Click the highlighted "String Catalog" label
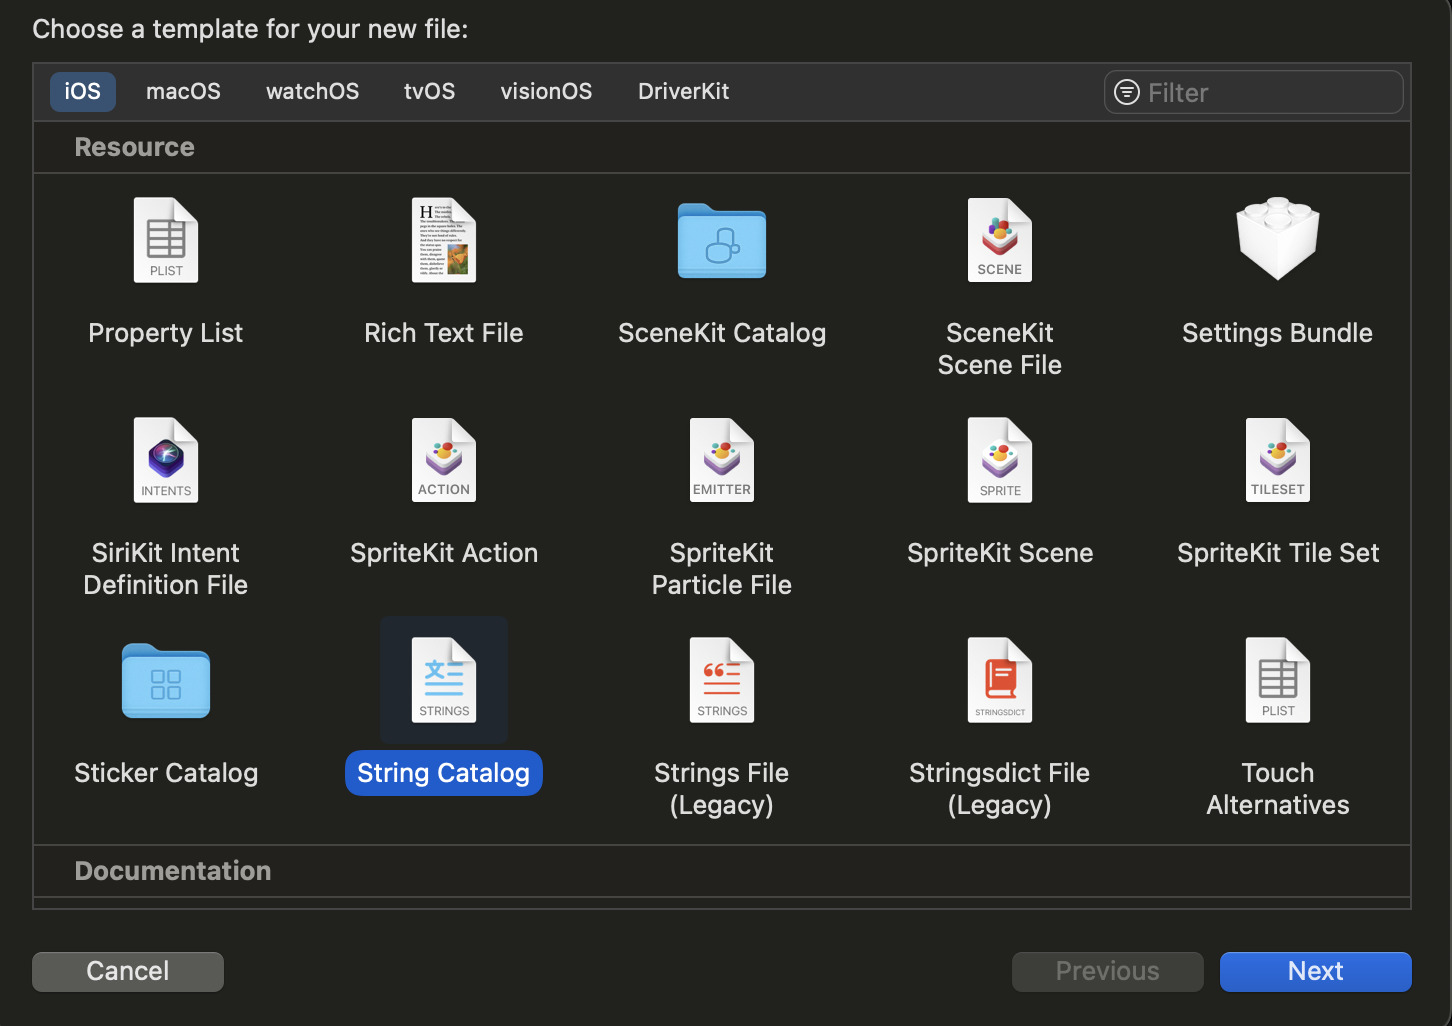 (444, 773)
